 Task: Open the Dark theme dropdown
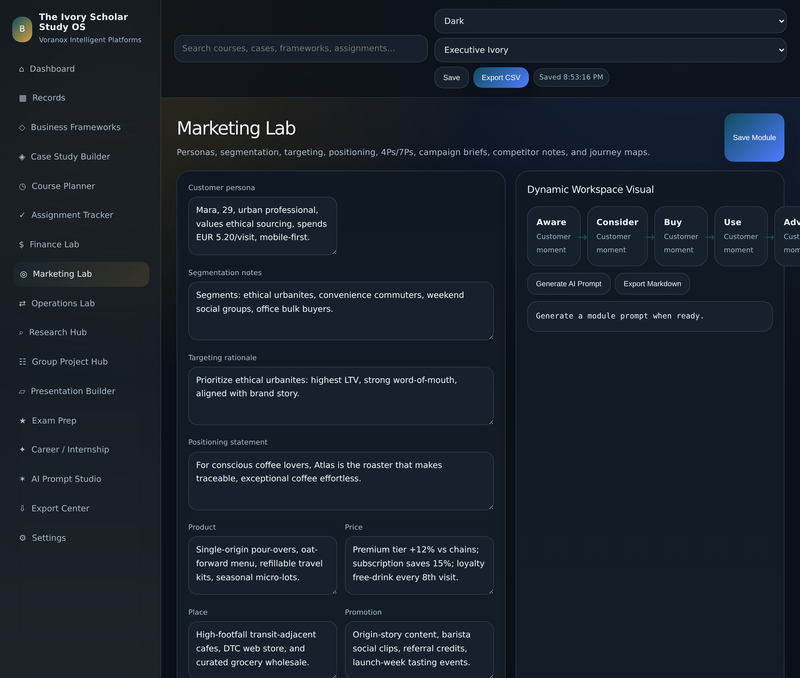pos(610,21)
